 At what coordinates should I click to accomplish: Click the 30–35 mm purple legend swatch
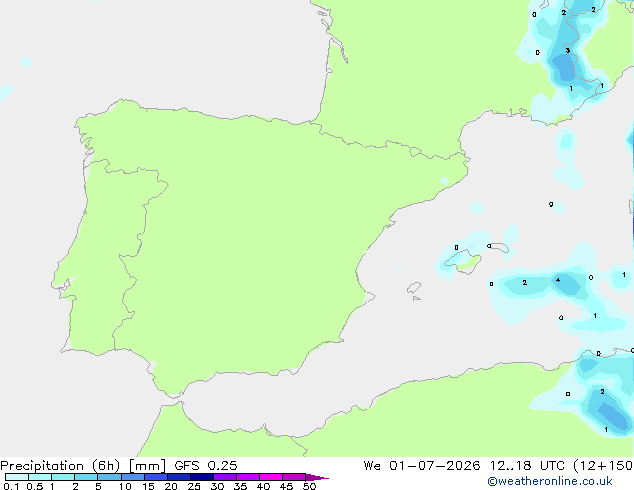[x=225, y=477]
